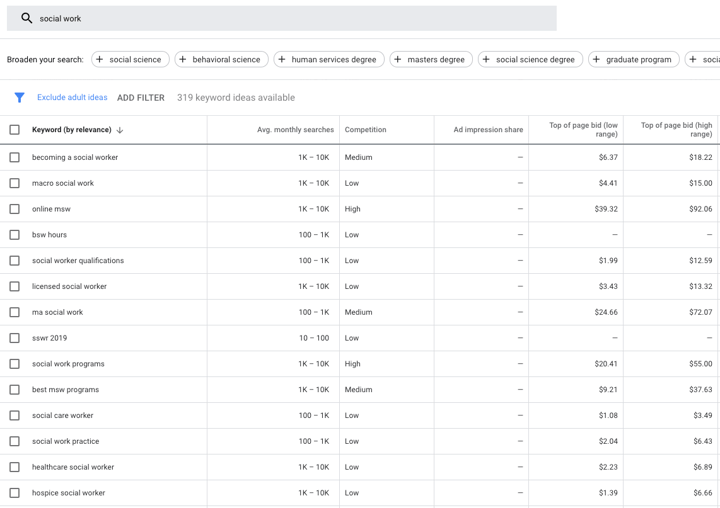Click the search magnifier icon

point(27,18)
